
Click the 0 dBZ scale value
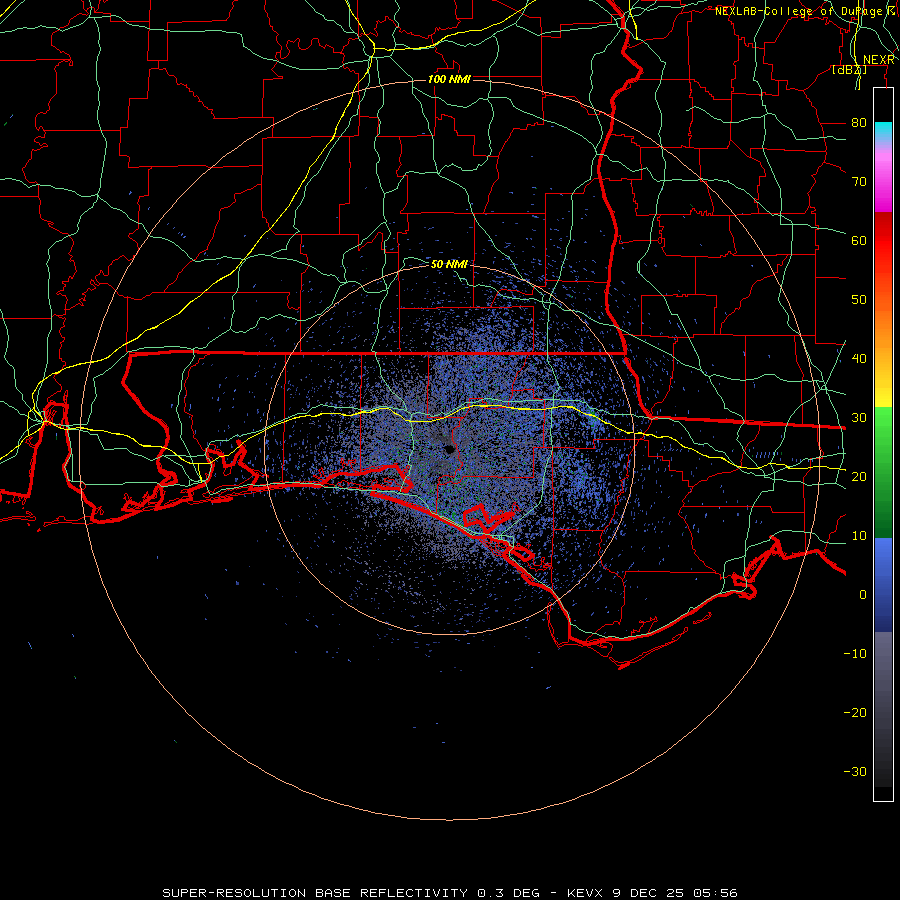(x=863, y=595)
